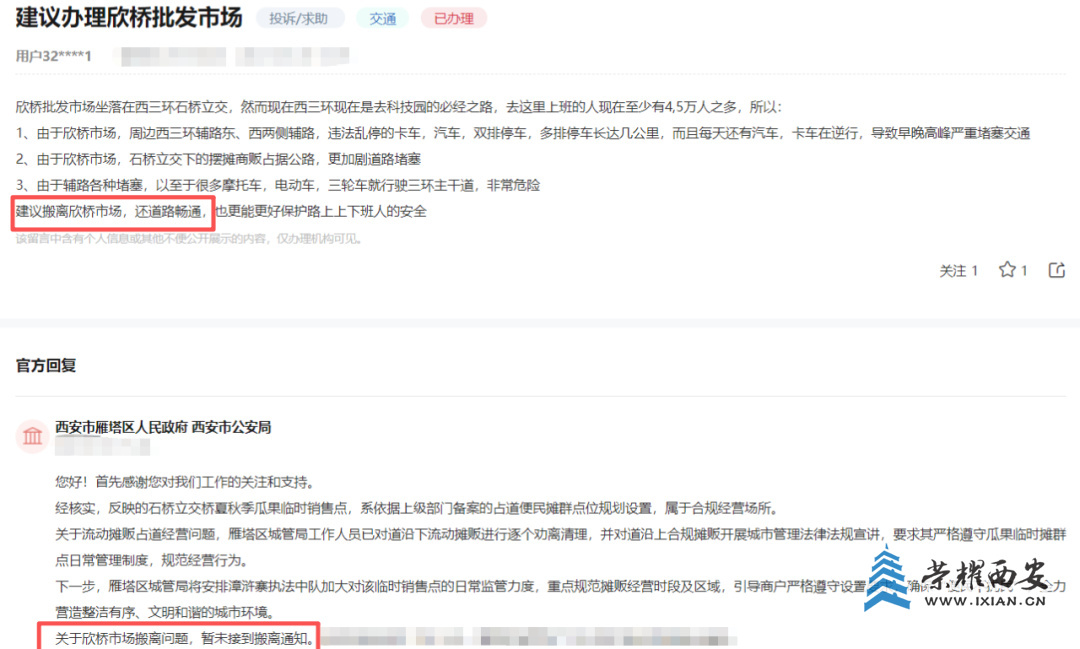Click the government building avatar icon
Screen dimensions: 1080x649
click(x=33, y=436)
